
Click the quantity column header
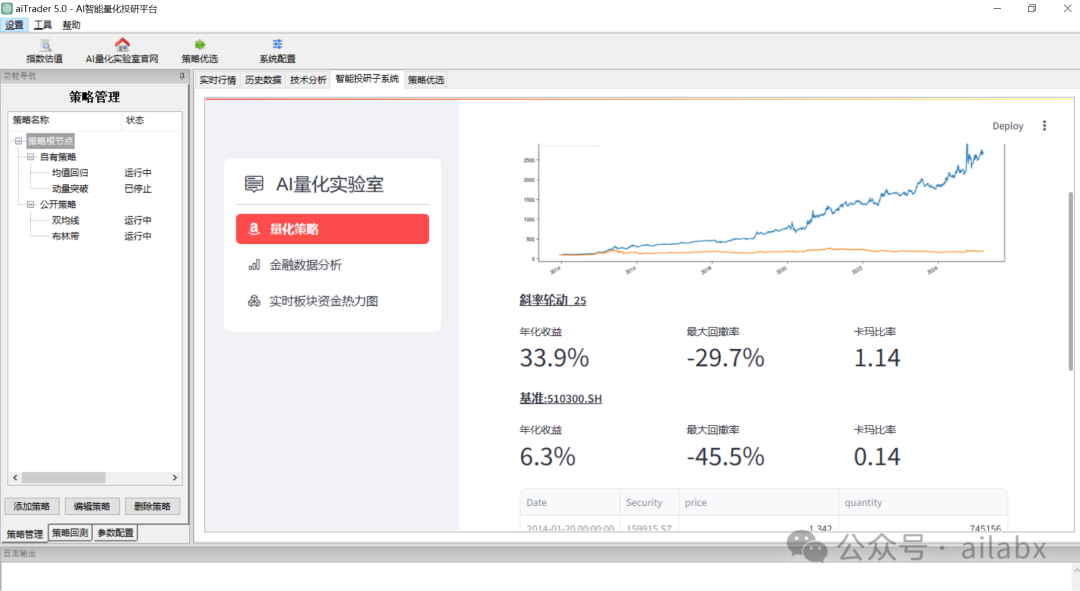pyautogui.click(x=923, y=503)
